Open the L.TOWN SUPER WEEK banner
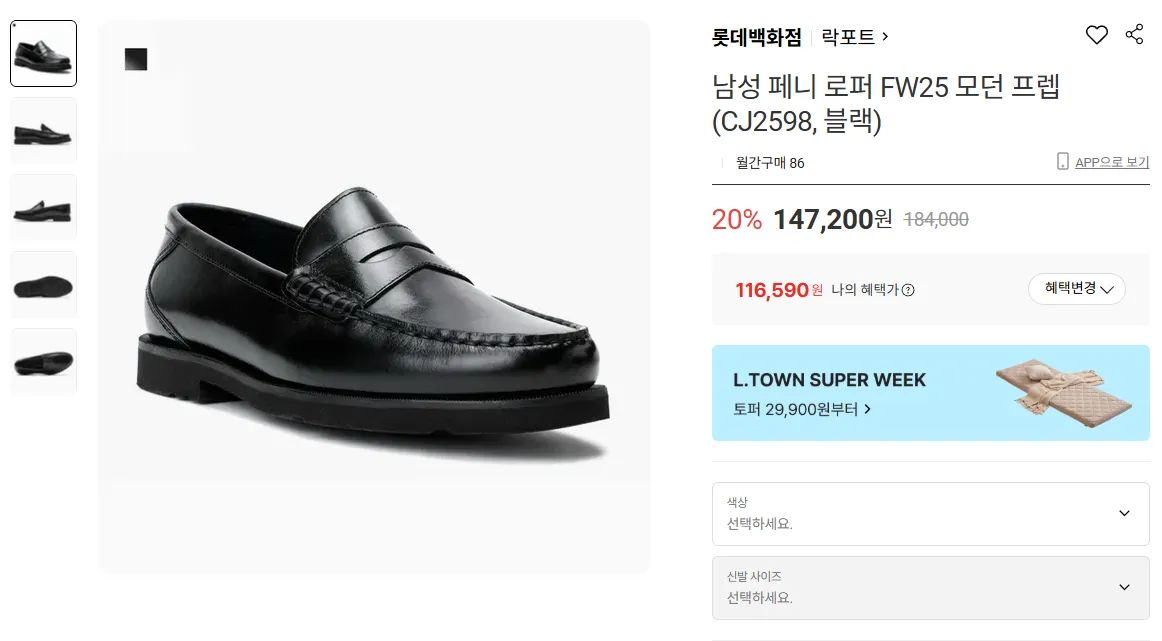Screen dimensions: 1162x641 tap(930, 393)
